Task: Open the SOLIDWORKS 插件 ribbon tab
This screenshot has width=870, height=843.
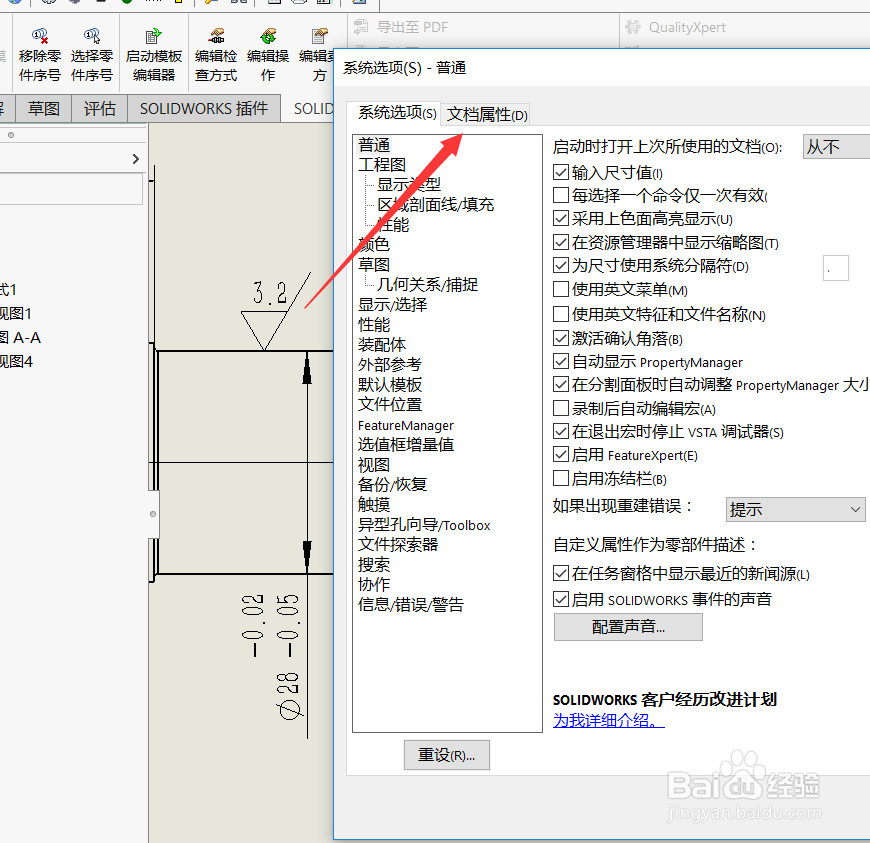Action: [204, 108]
